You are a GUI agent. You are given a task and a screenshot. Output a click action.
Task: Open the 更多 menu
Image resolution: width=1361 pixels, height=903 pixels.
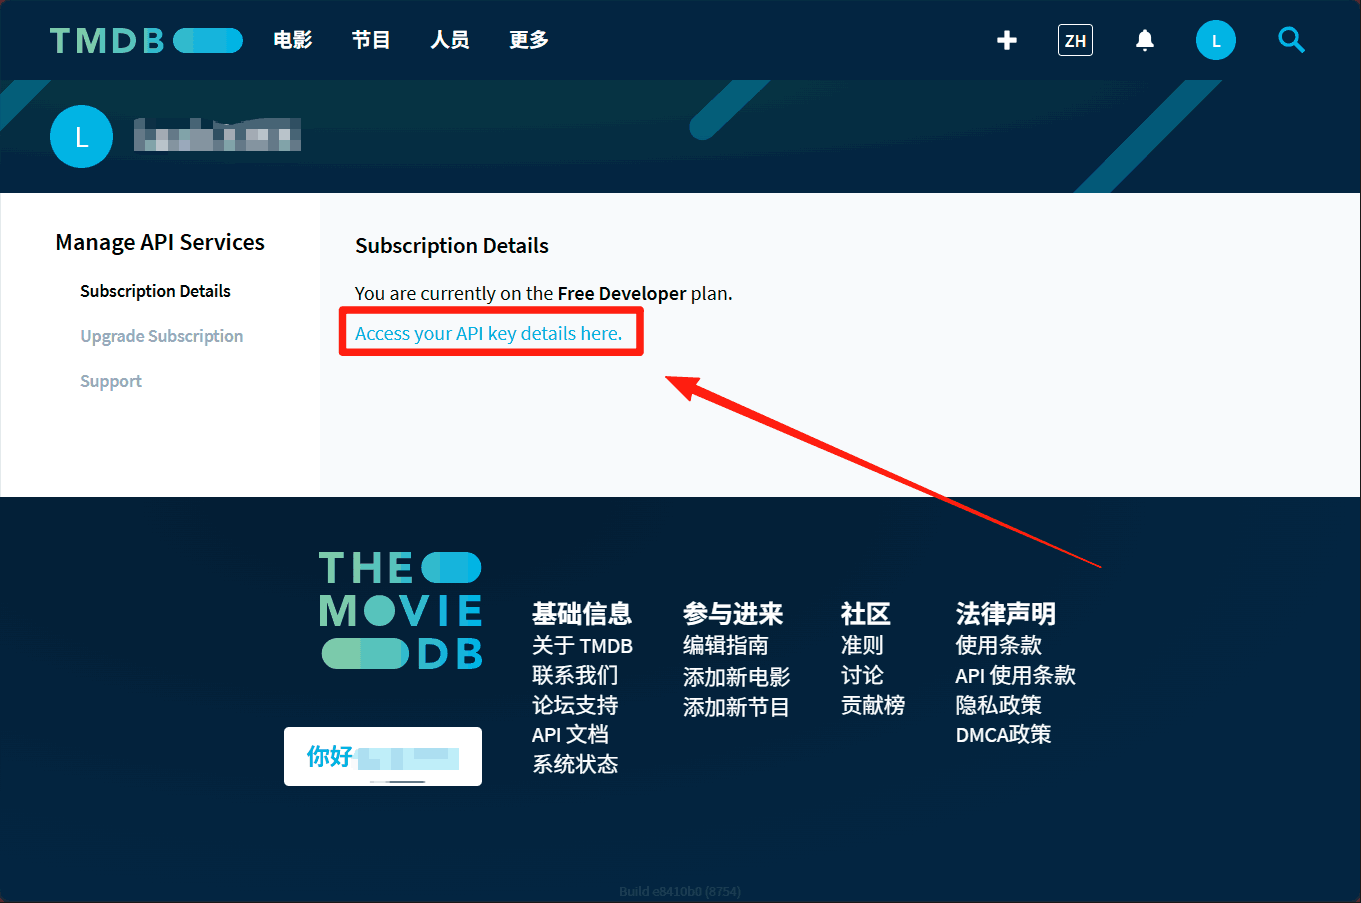click(528, 40)
